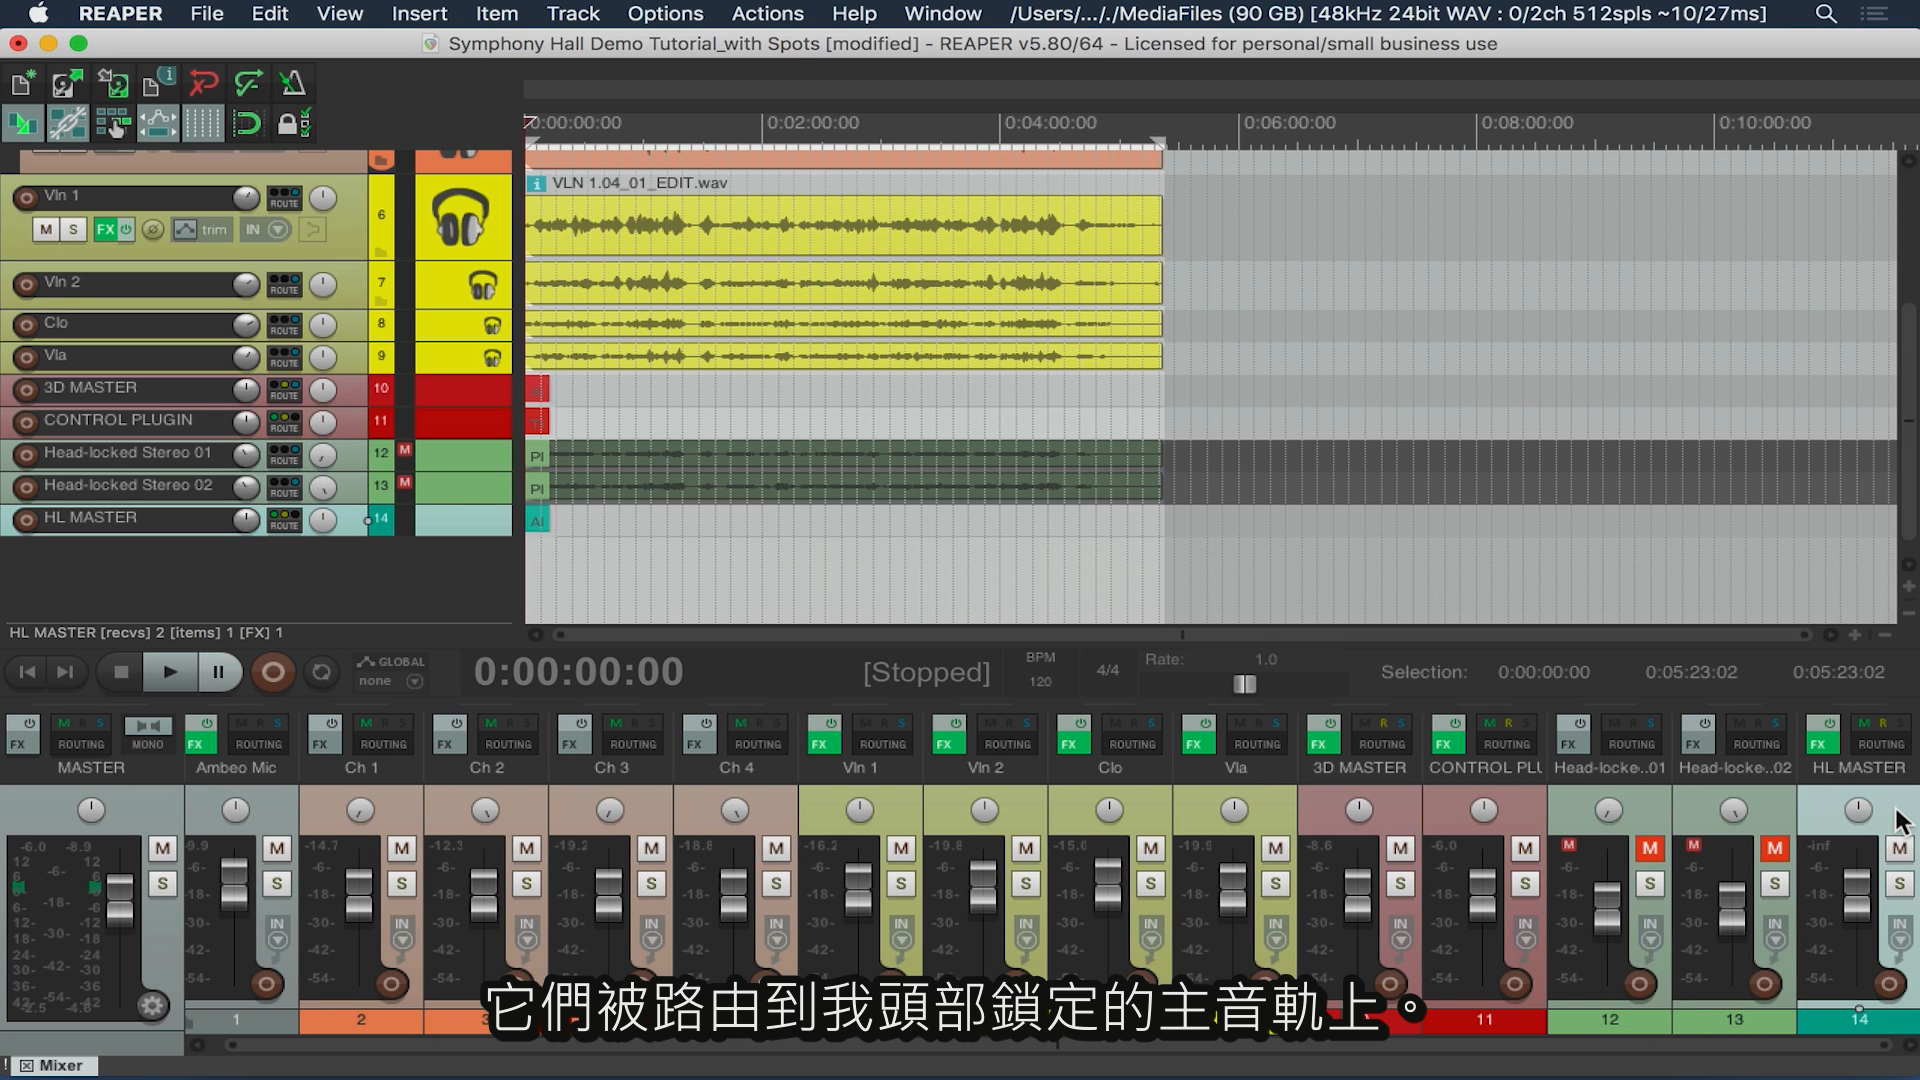Click the macOS Spotlight search icon
Image resolution: width=1920 pixels, height=1080 pixels.
(1826, 14)
